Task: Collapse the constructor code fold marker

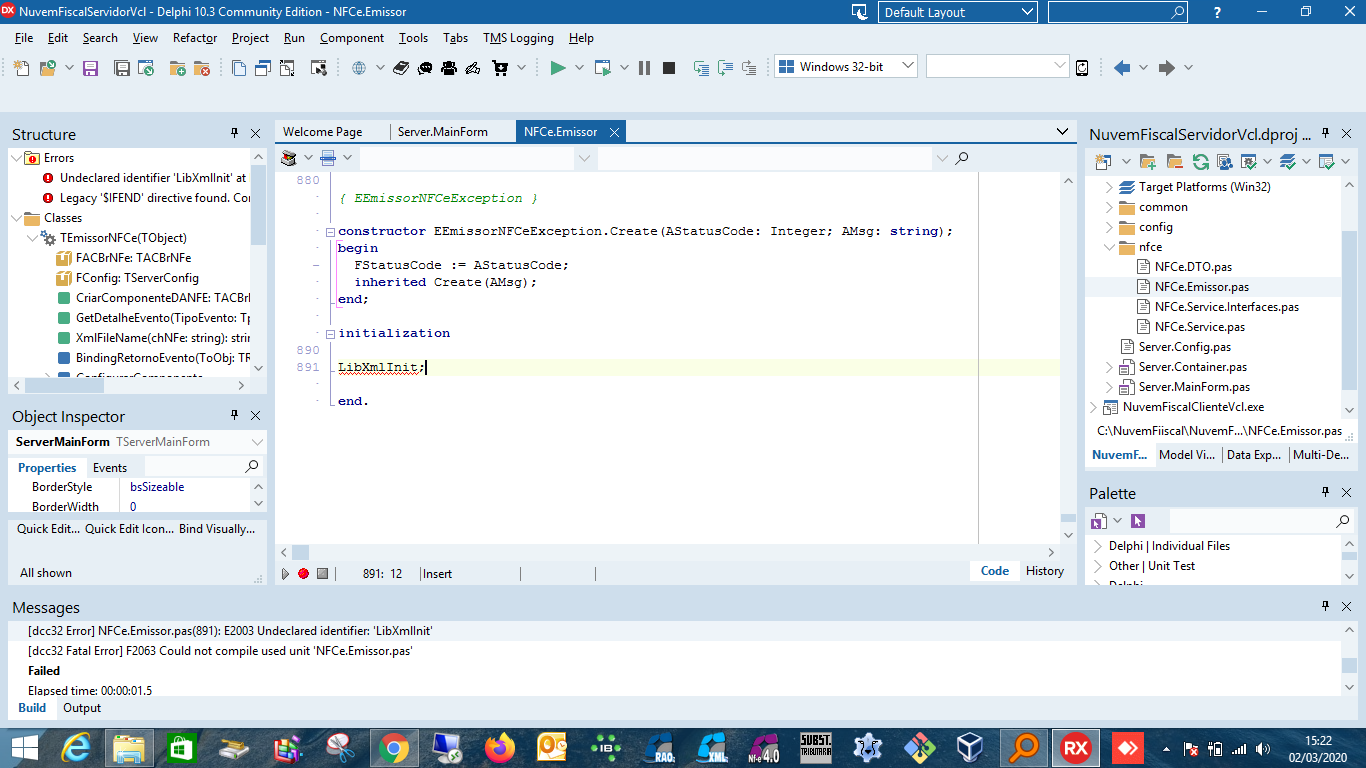Action: coord(330,232)
